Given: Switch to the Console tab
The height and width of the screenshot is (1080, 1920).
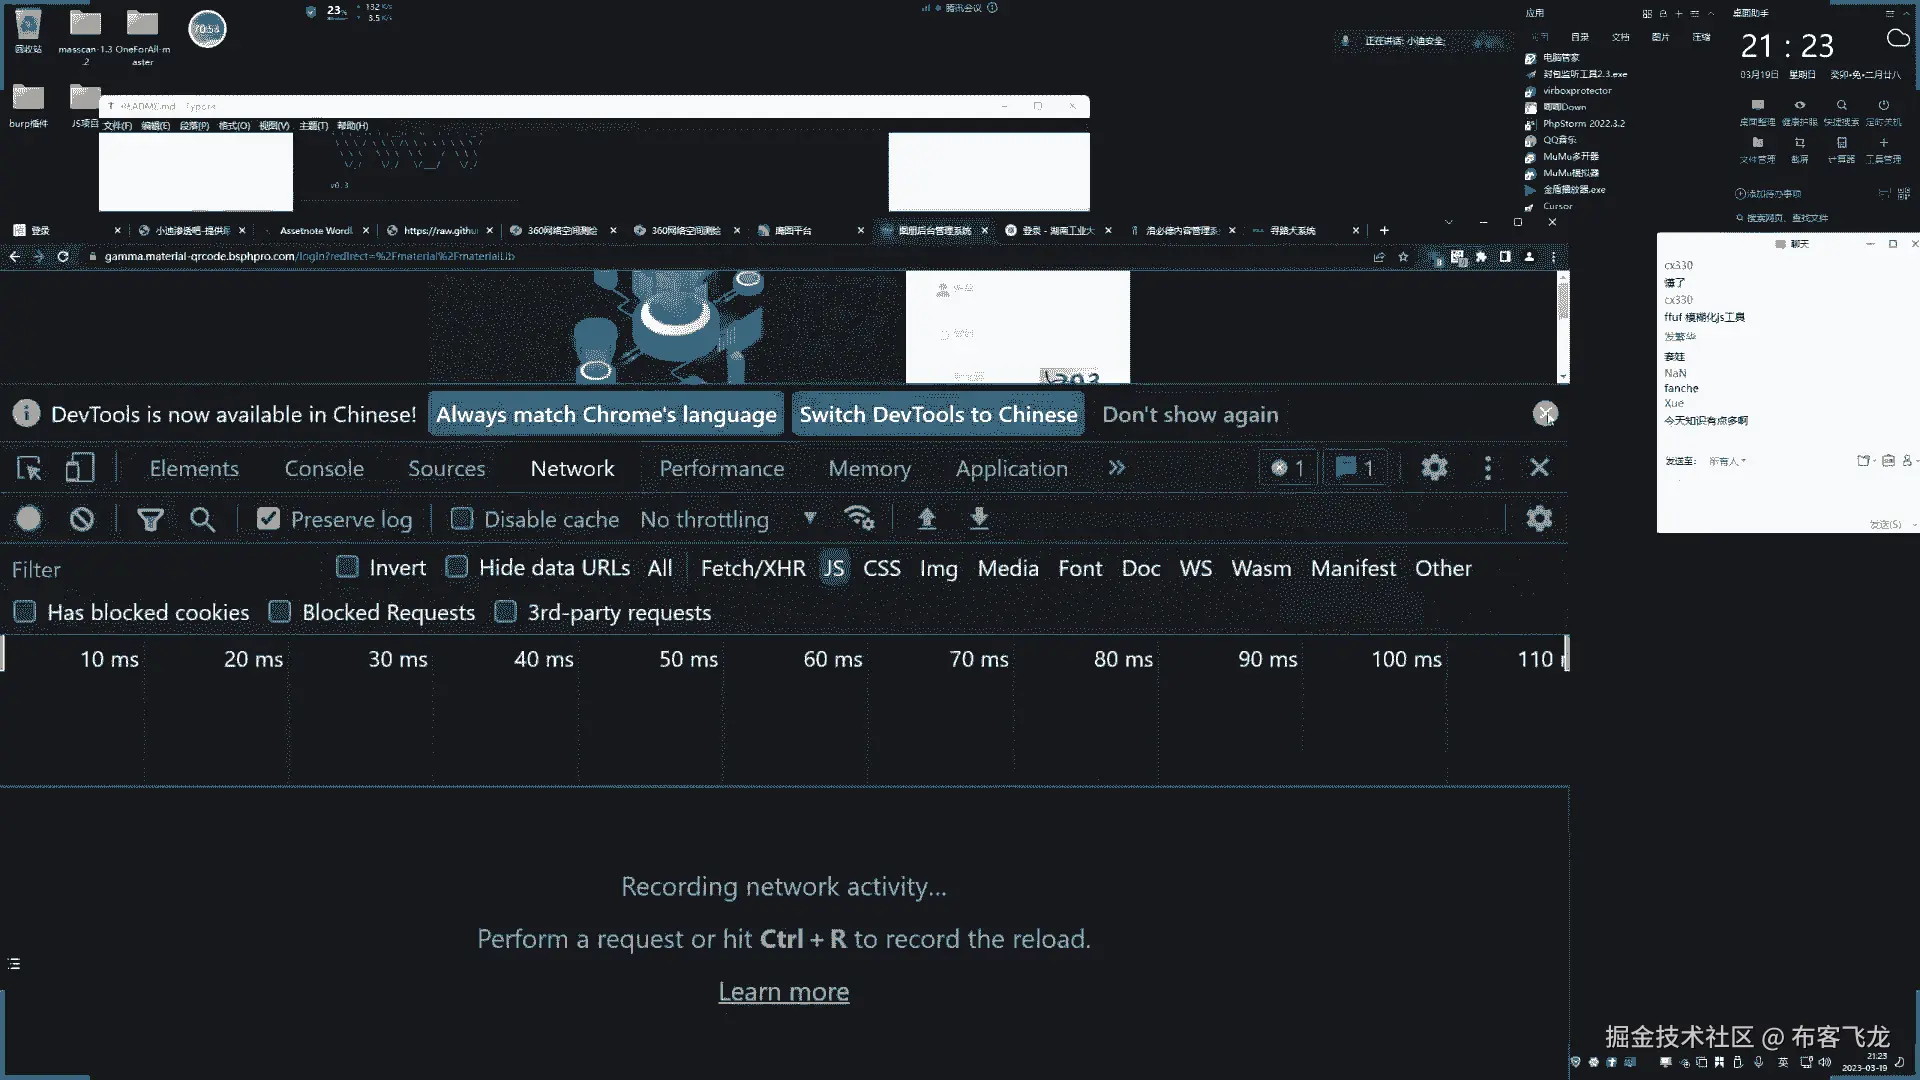Looking at the screenshot, I should [x=324, y=468].
